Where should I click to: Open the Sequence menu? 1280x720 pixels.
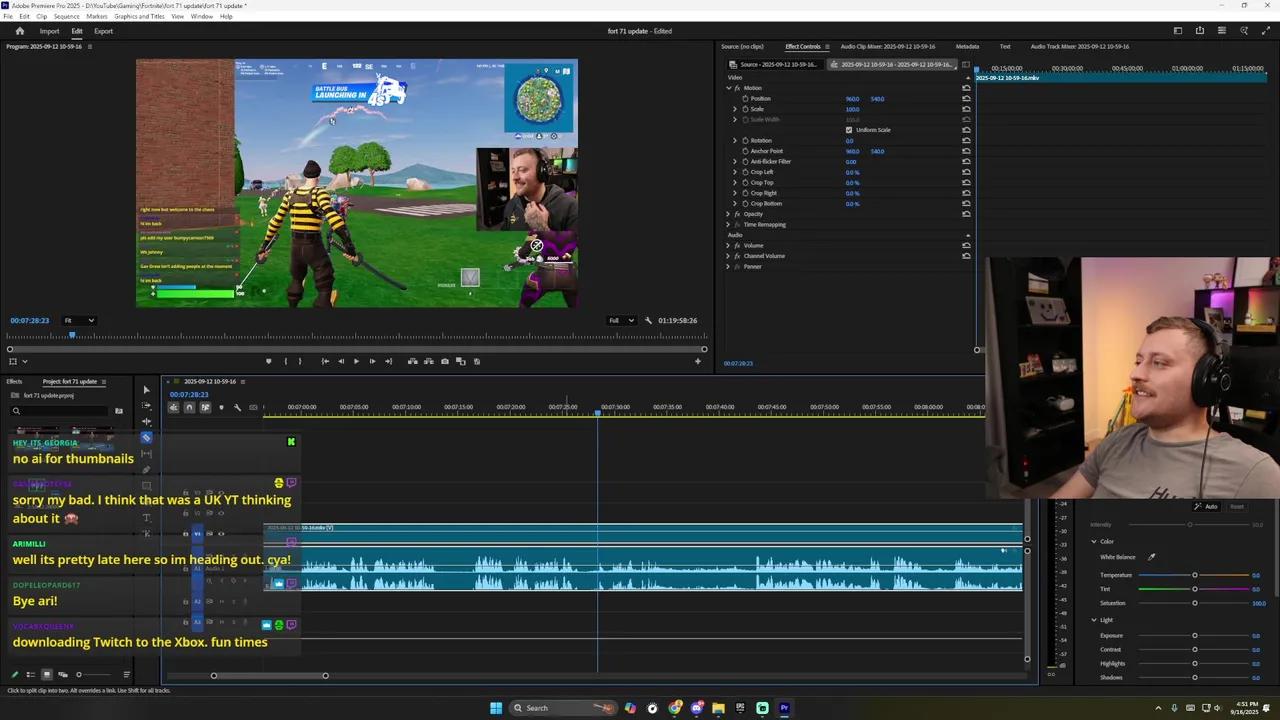66,16
